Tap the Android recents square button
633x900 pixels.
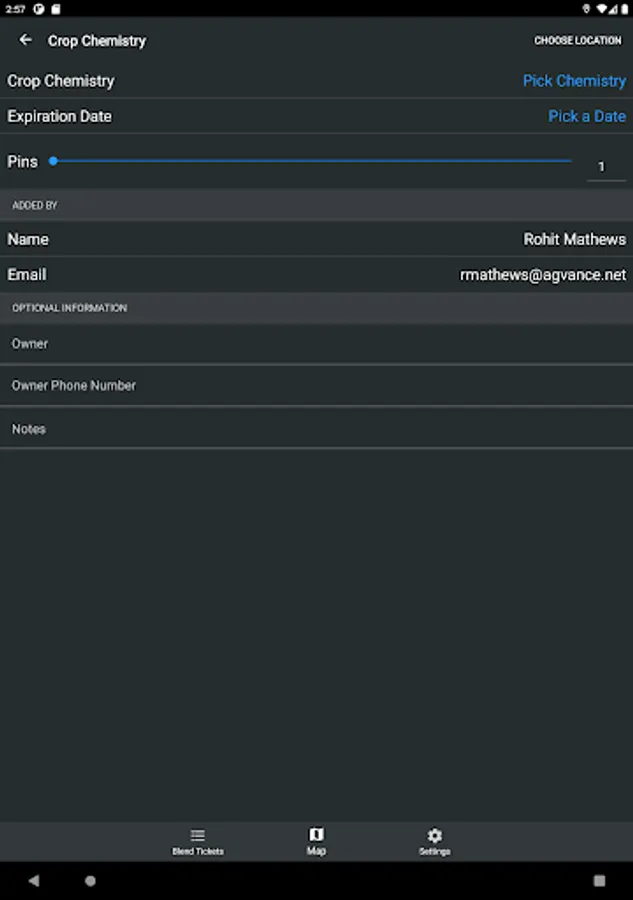599,881
